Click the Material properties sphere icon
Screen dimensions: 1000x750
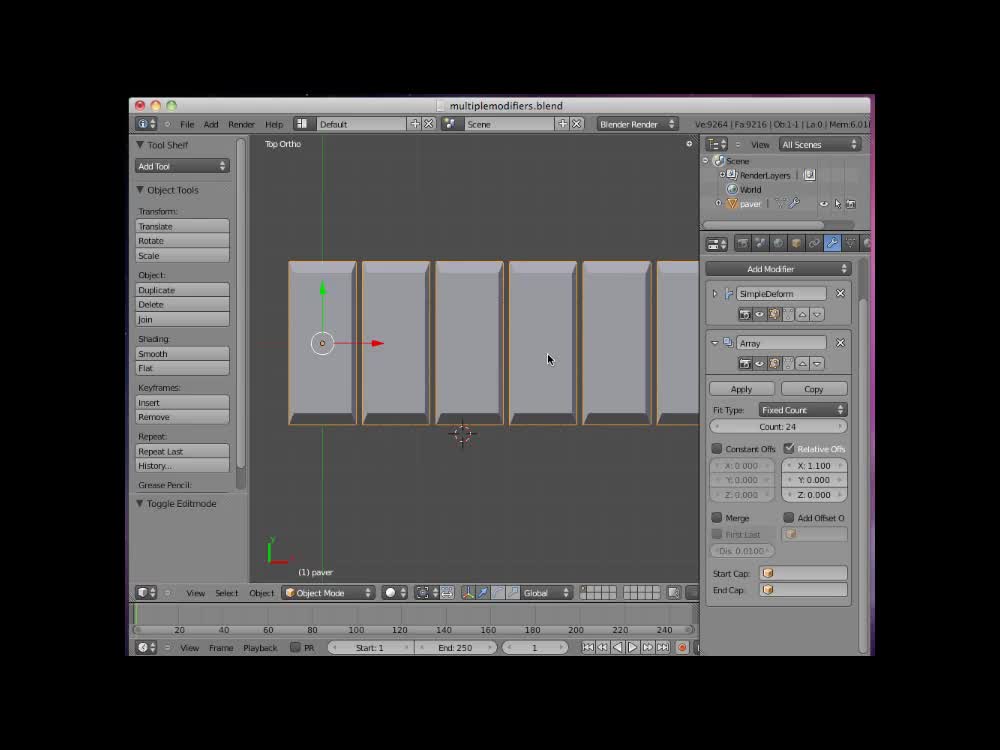click(866, 242)
